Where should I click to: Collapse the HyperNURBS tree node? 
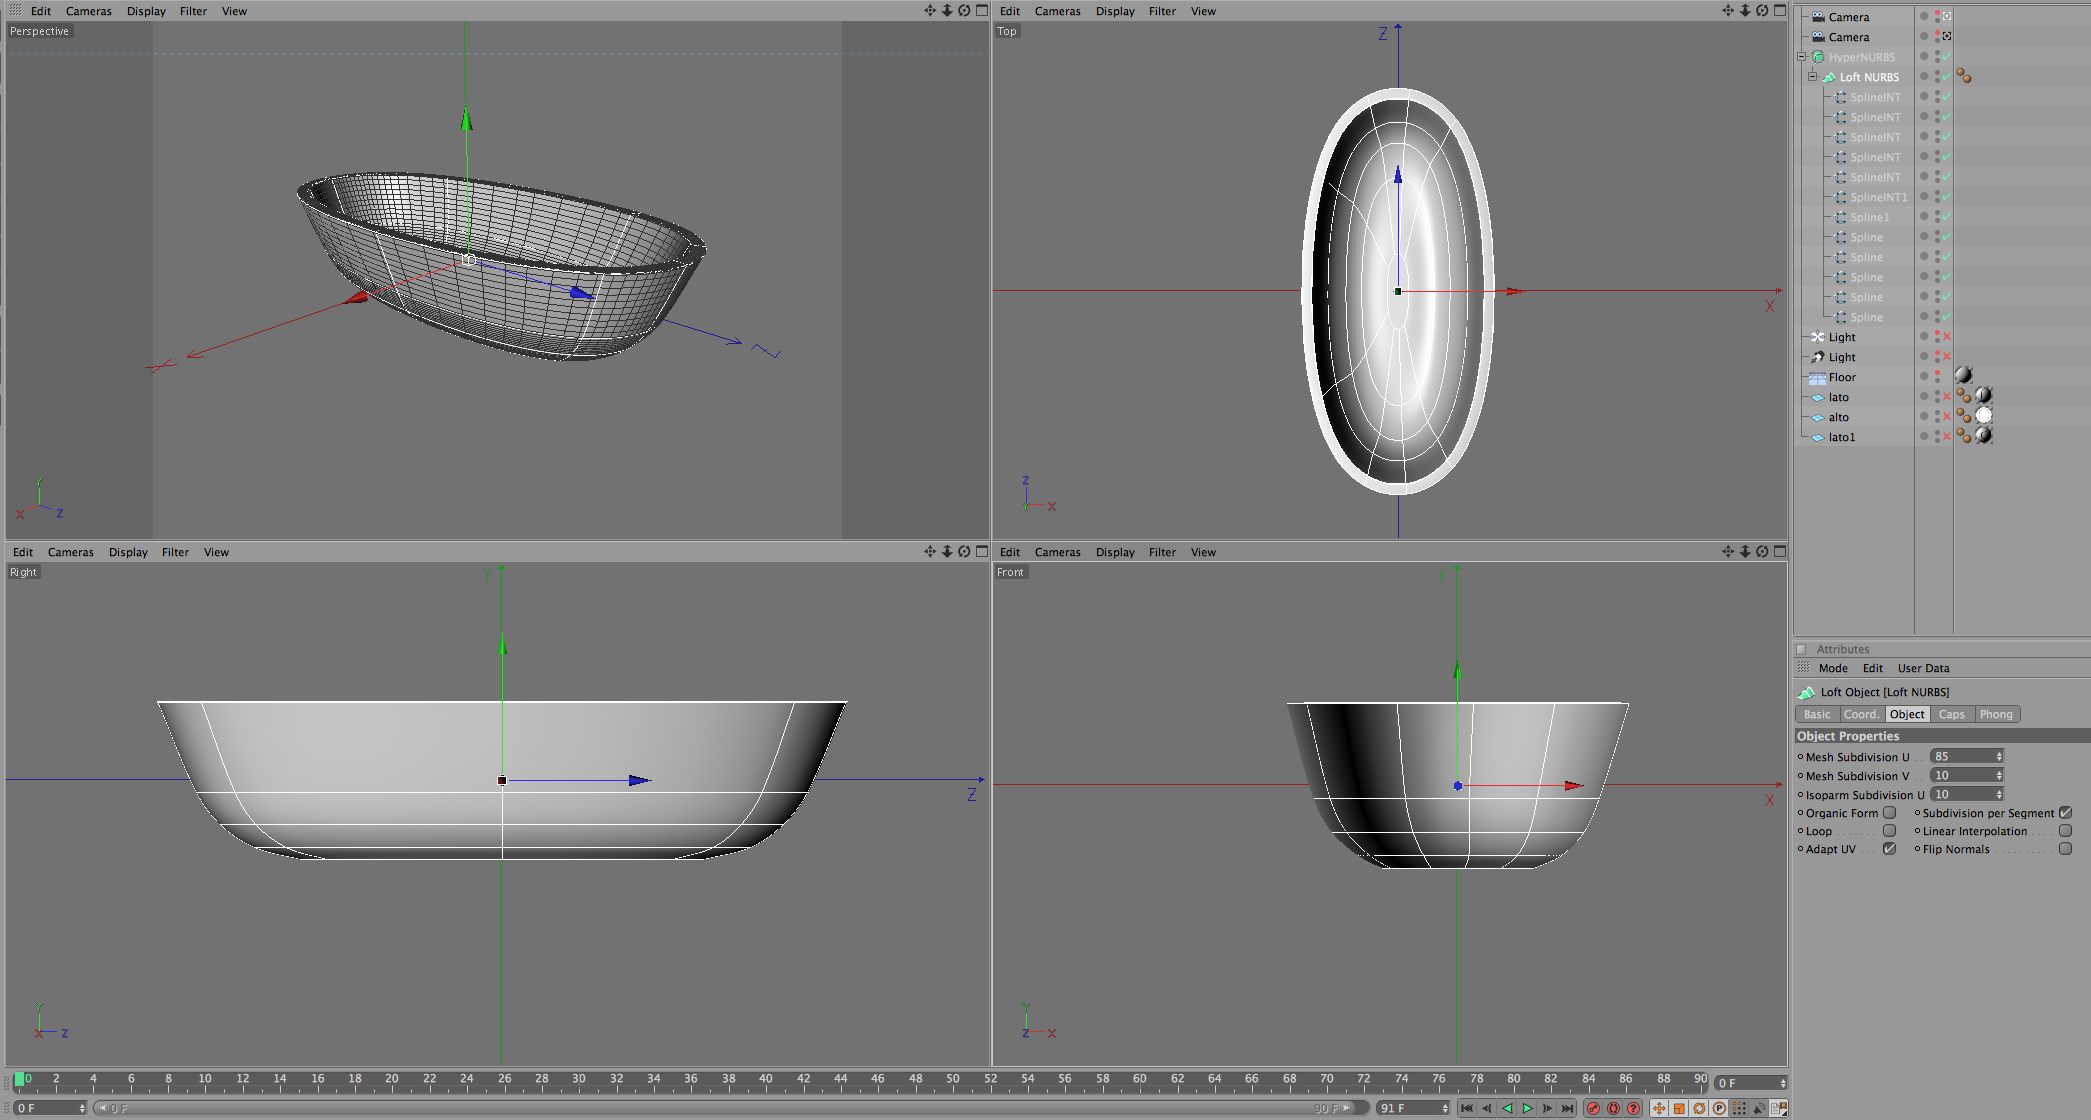(x=1802, y=57)
